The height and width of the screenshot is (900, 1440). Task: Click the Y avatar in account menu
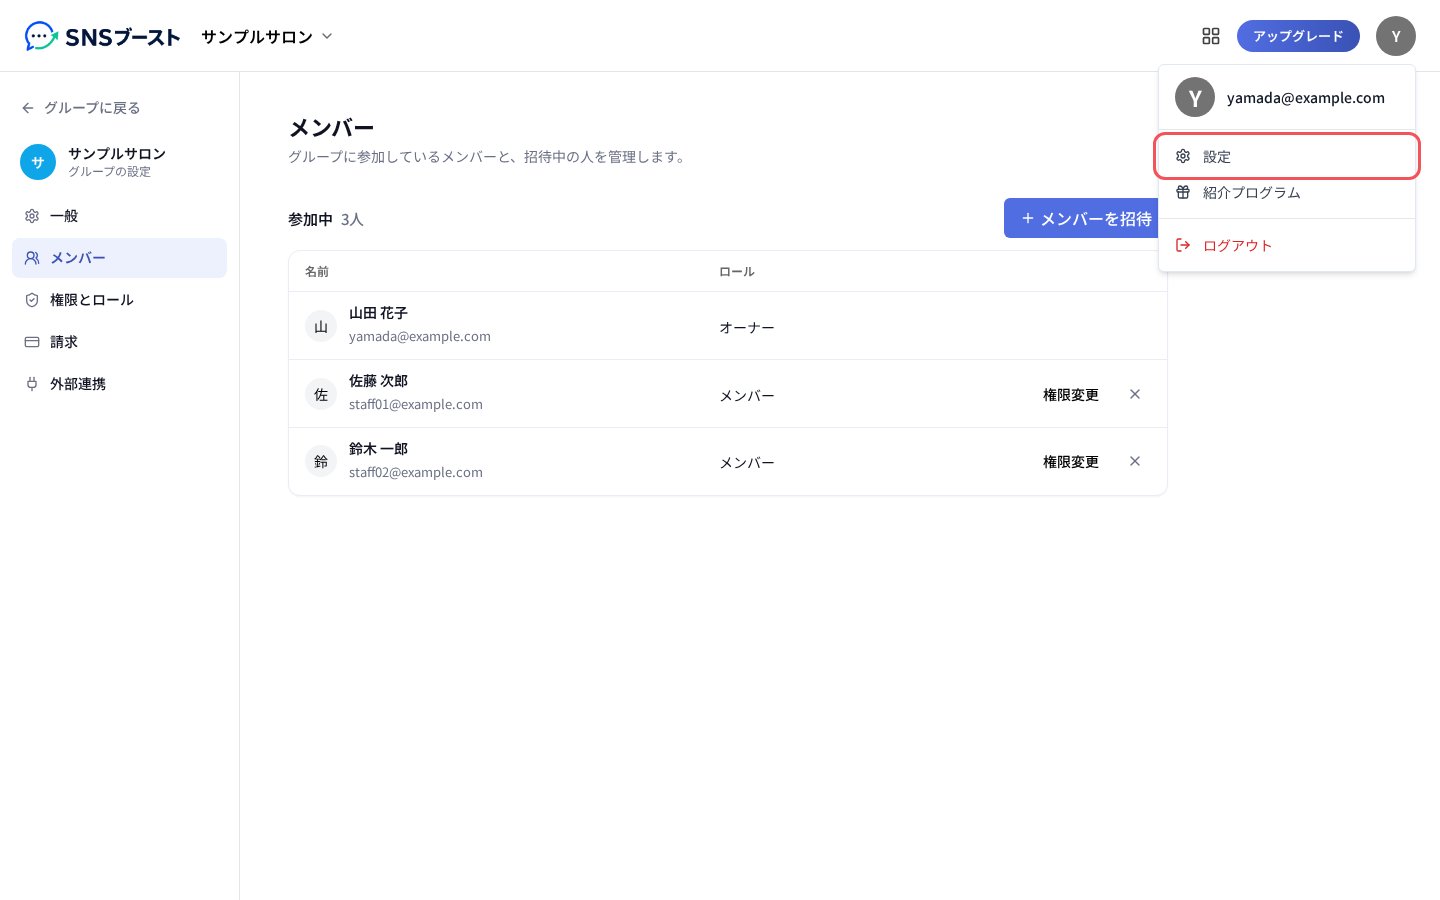1195,98
